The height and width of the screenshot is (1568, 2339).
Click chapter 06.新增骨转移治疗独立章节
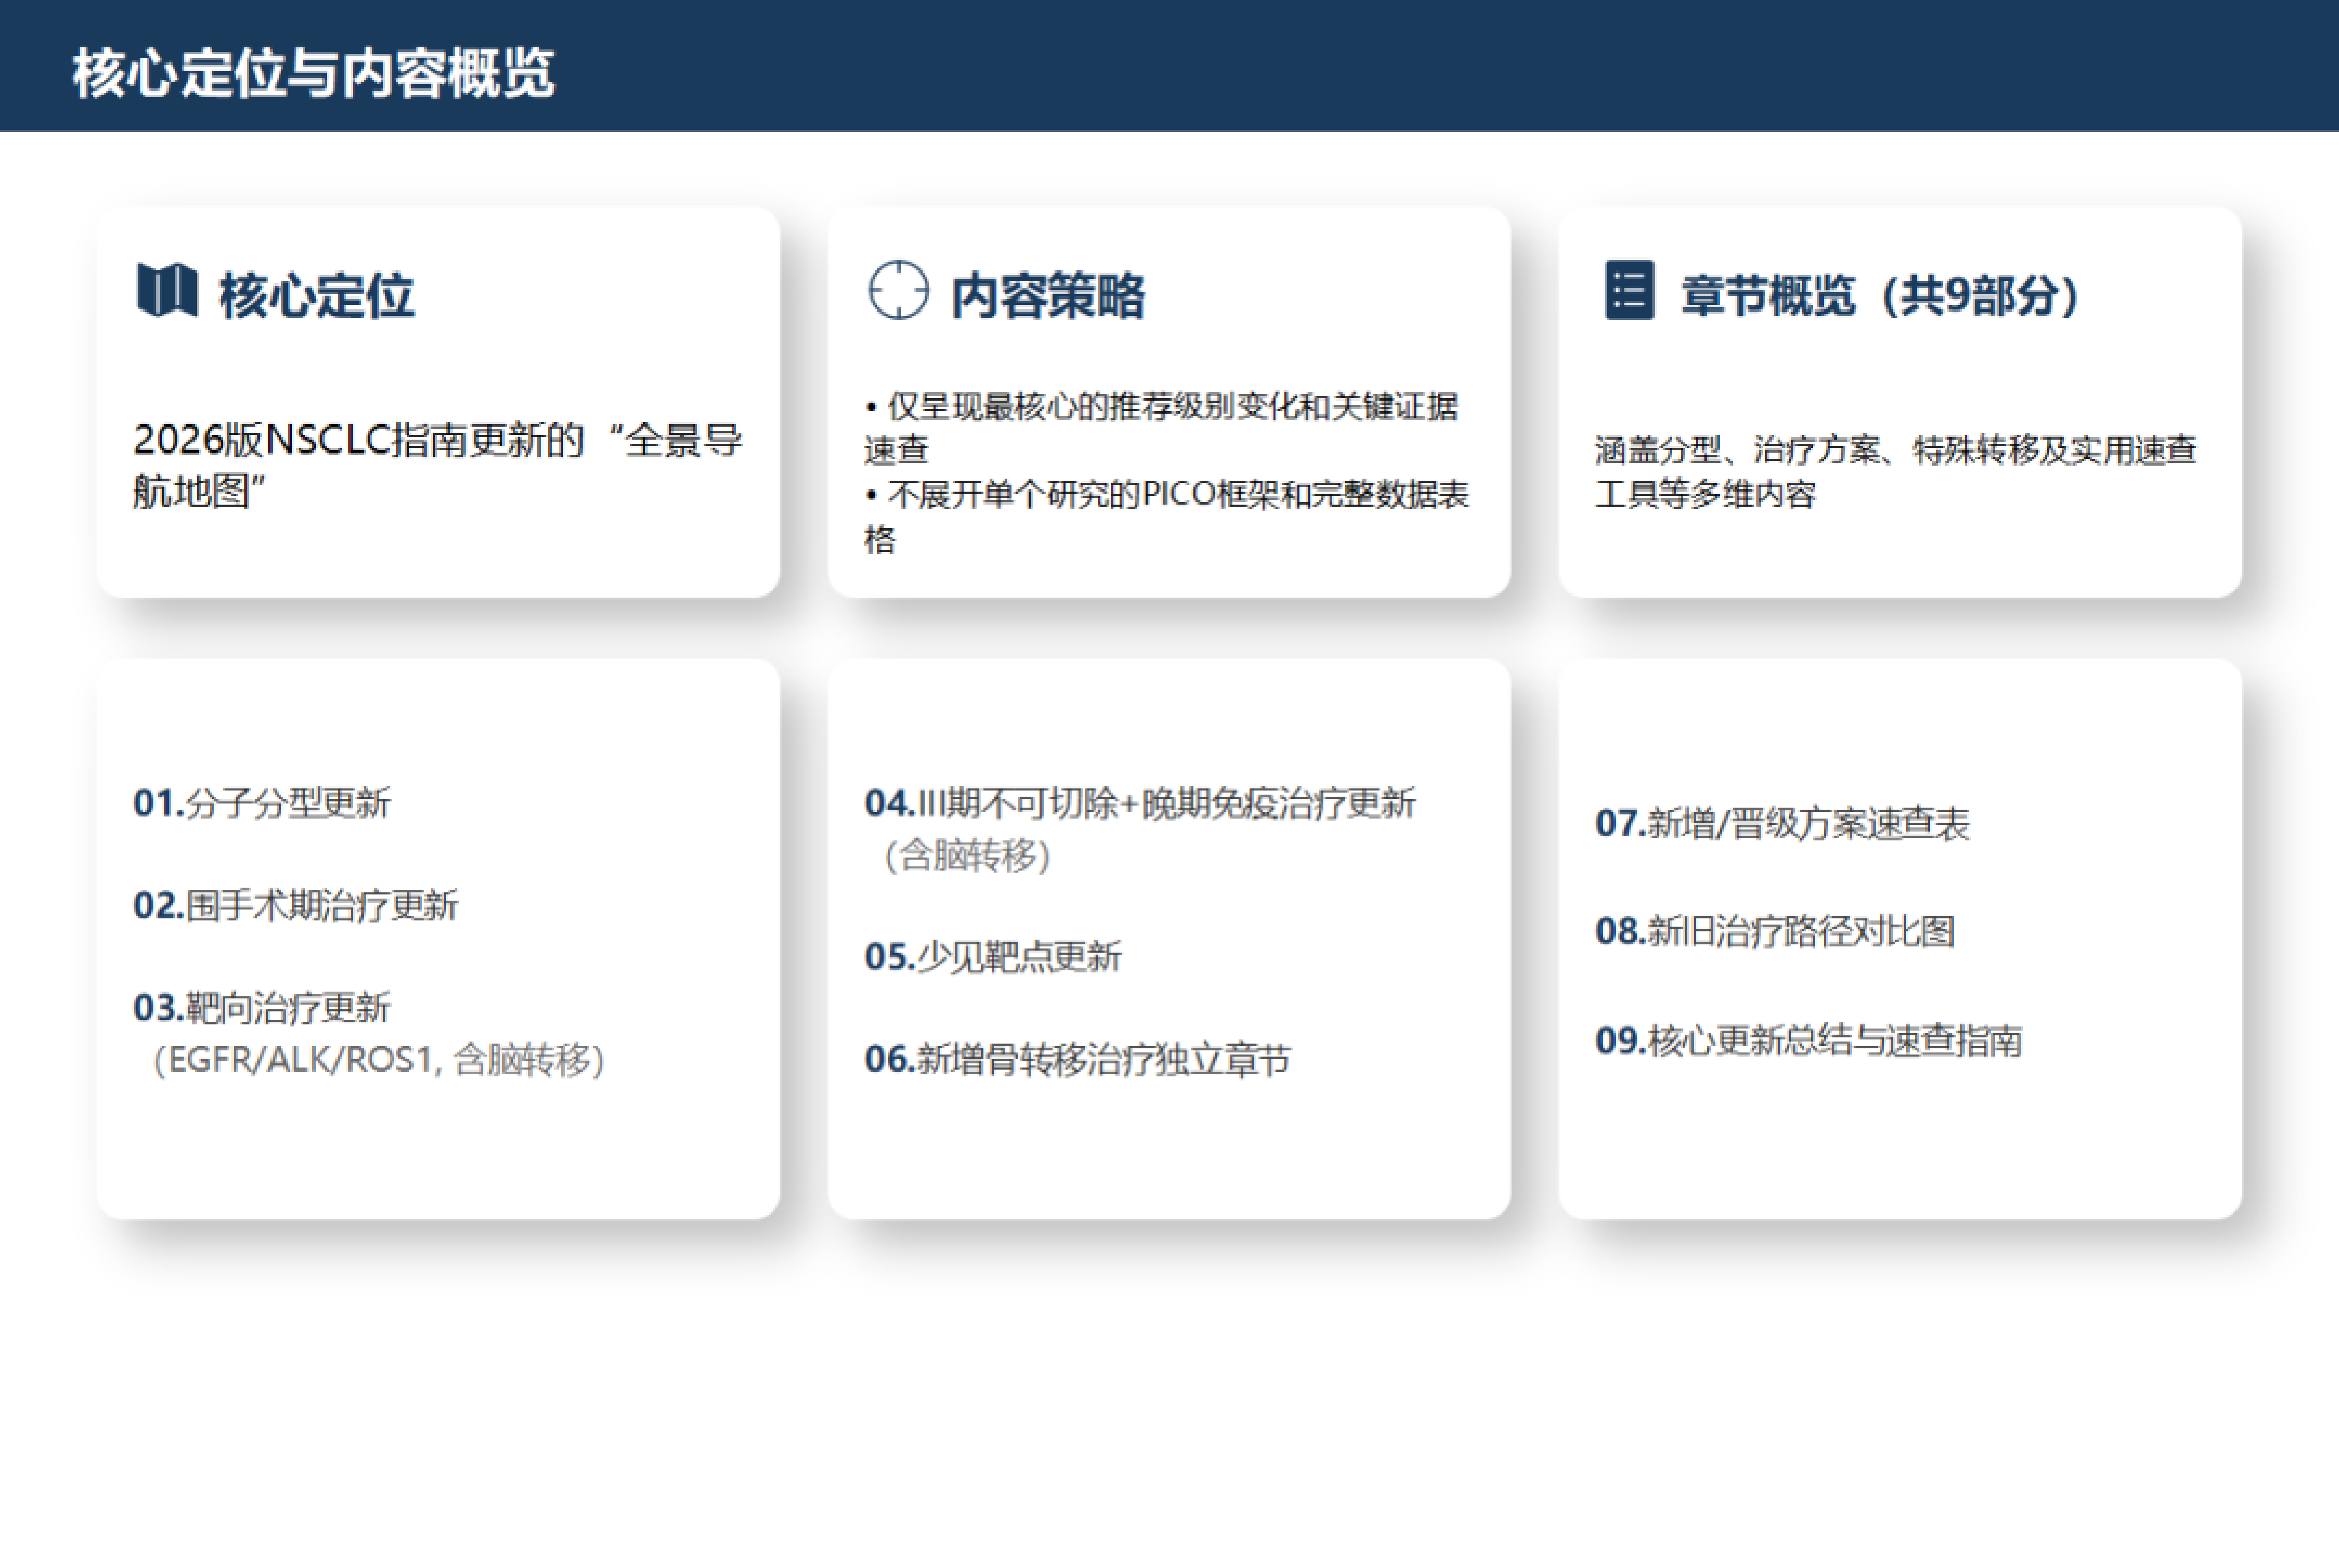coord(1078,1059)
